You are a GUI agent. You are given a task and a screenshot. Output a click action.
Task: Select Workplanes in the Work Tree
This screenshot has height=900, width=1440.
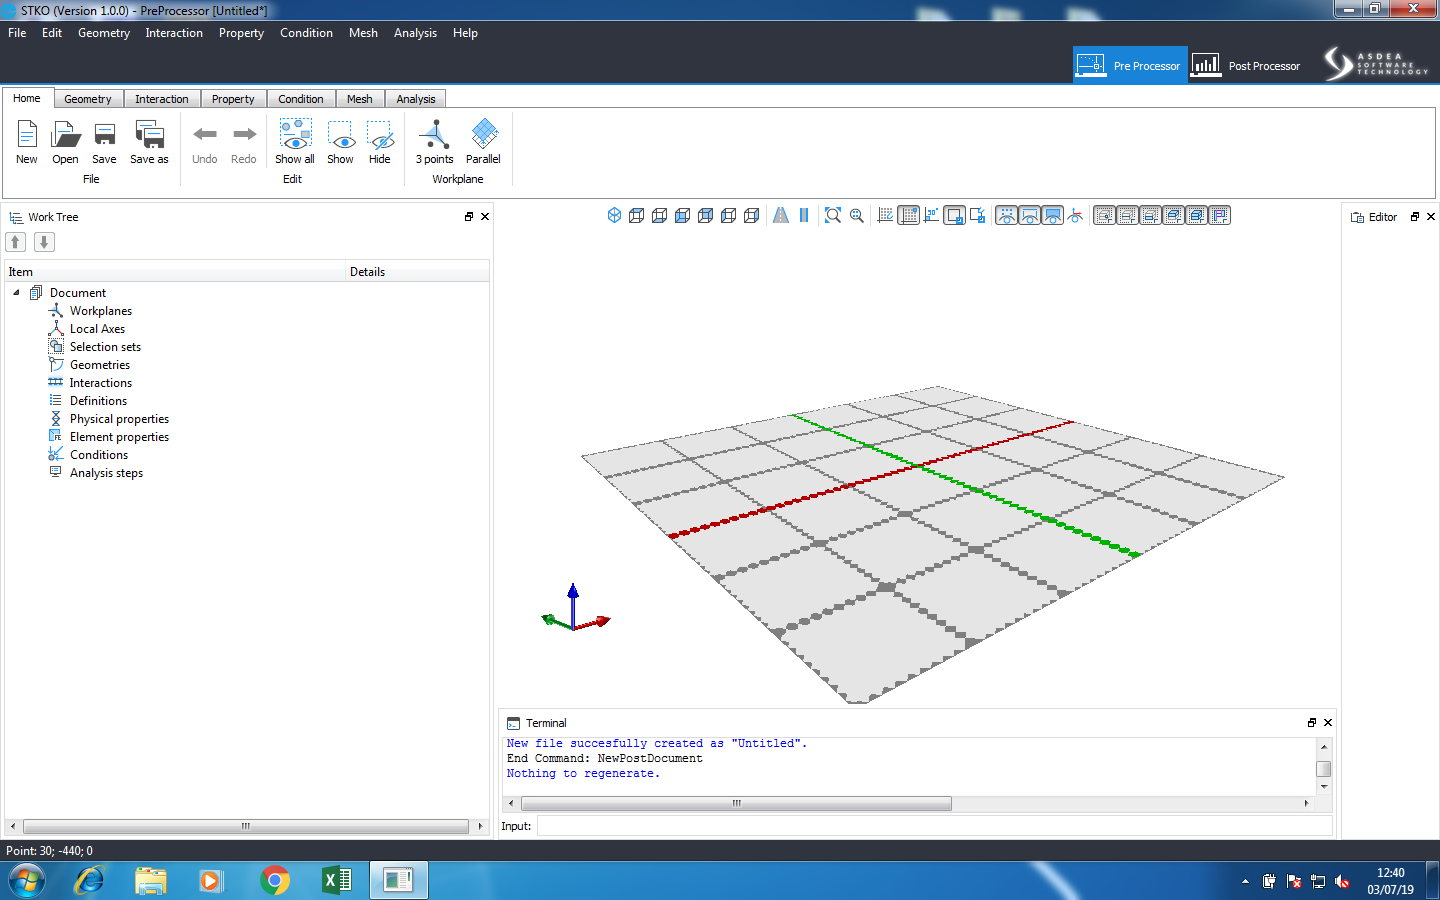click(101, 311)
